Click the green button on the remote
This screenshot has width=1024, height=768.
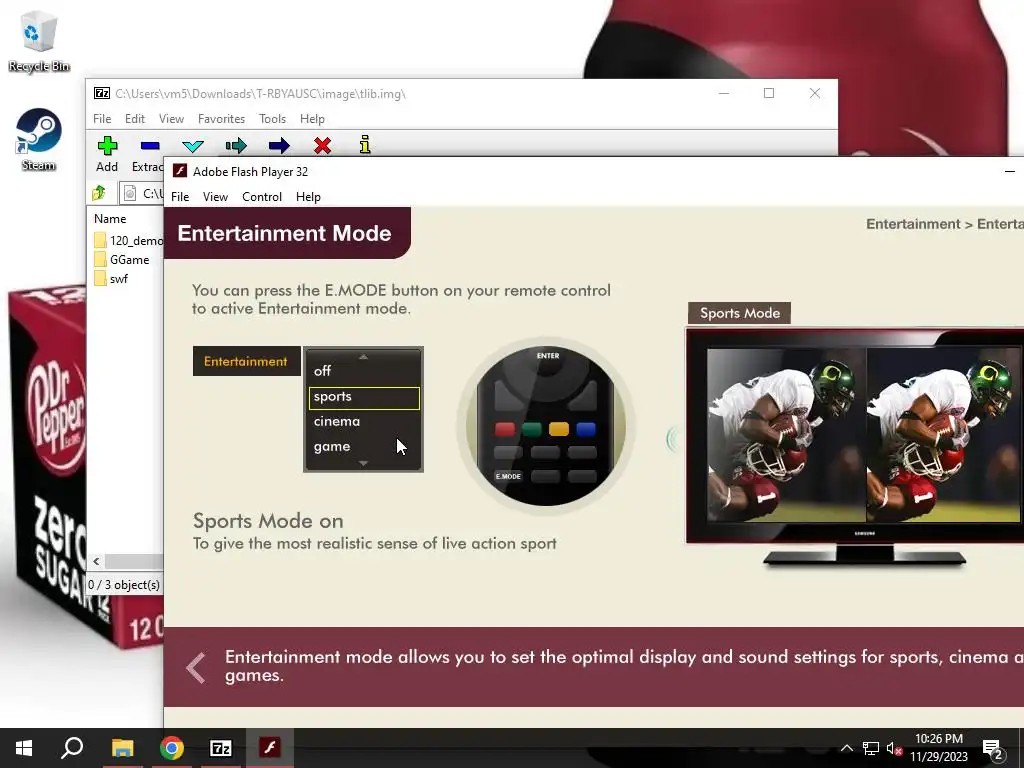[532, 429]
